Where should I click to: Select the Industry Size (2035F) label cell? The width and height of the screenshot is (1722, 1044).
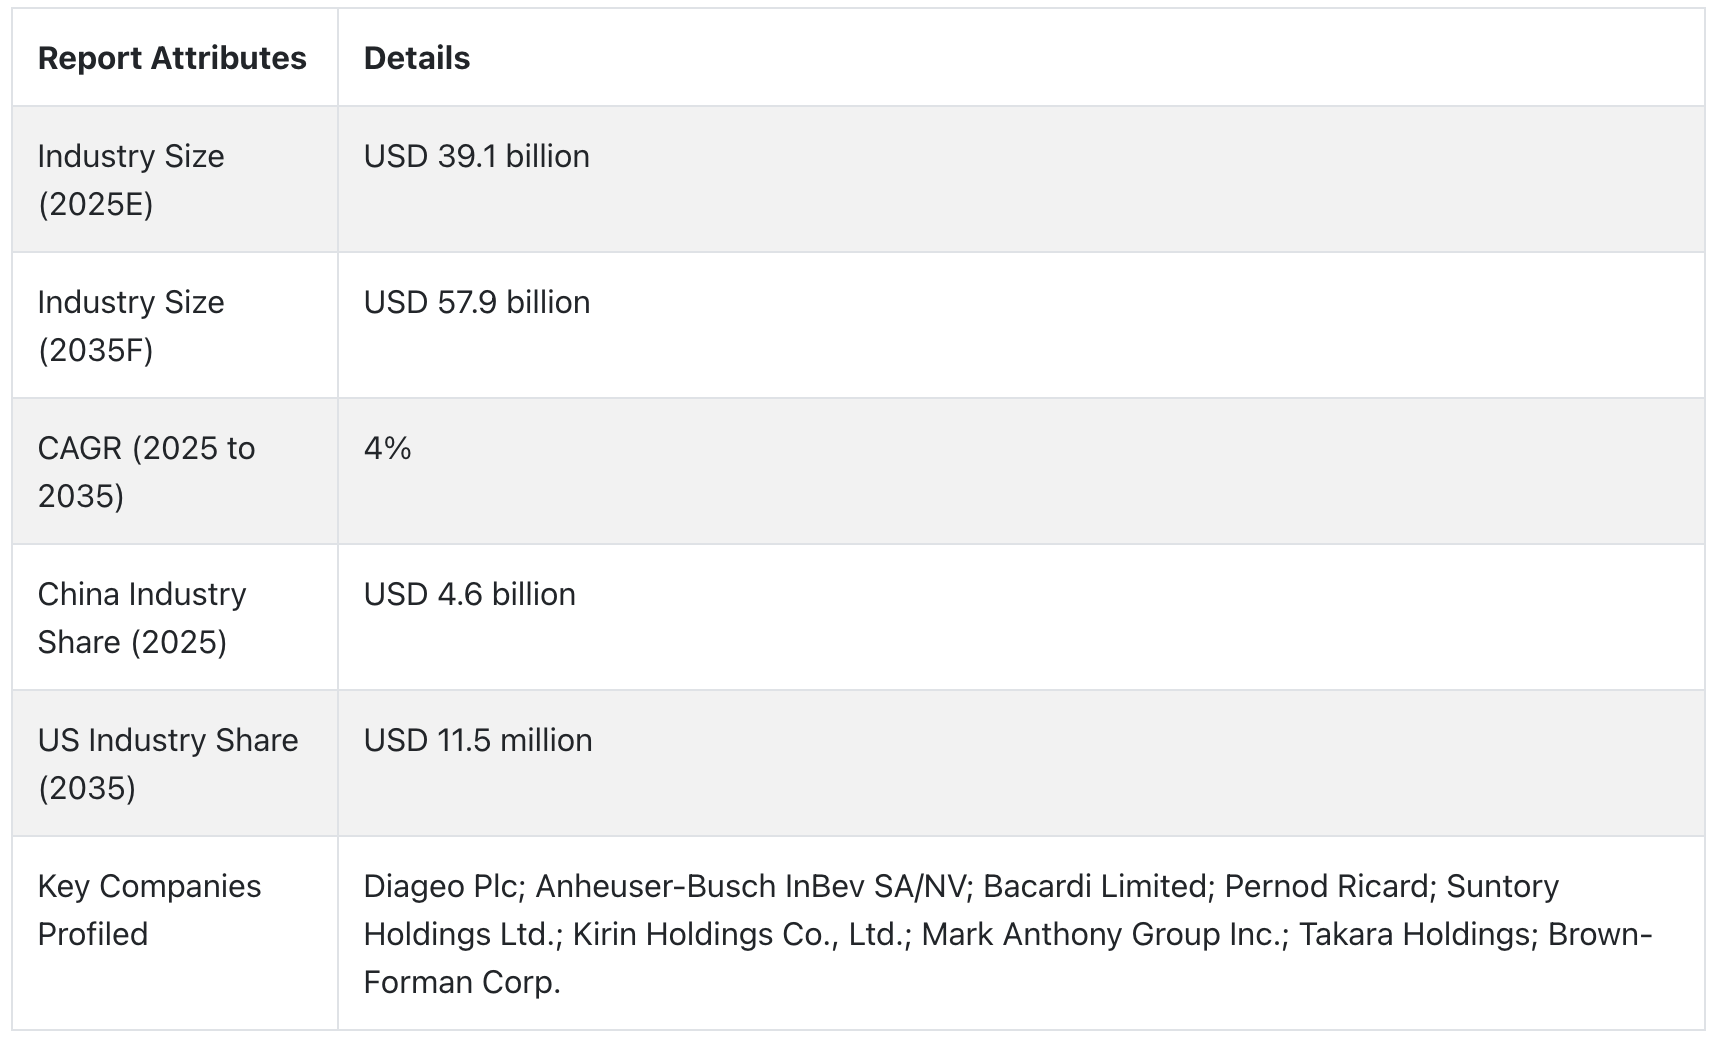tap(174, 326)
